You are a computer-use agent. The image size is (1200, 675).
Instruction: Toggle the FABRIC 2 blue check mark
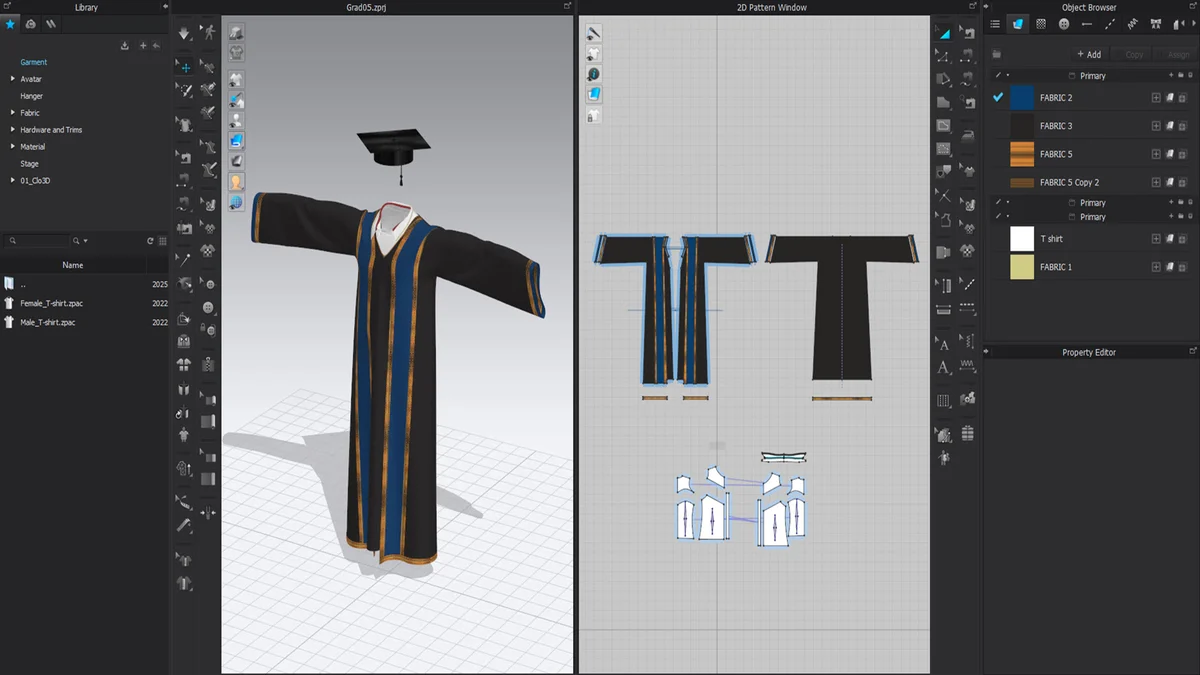[x=998, y=97]
